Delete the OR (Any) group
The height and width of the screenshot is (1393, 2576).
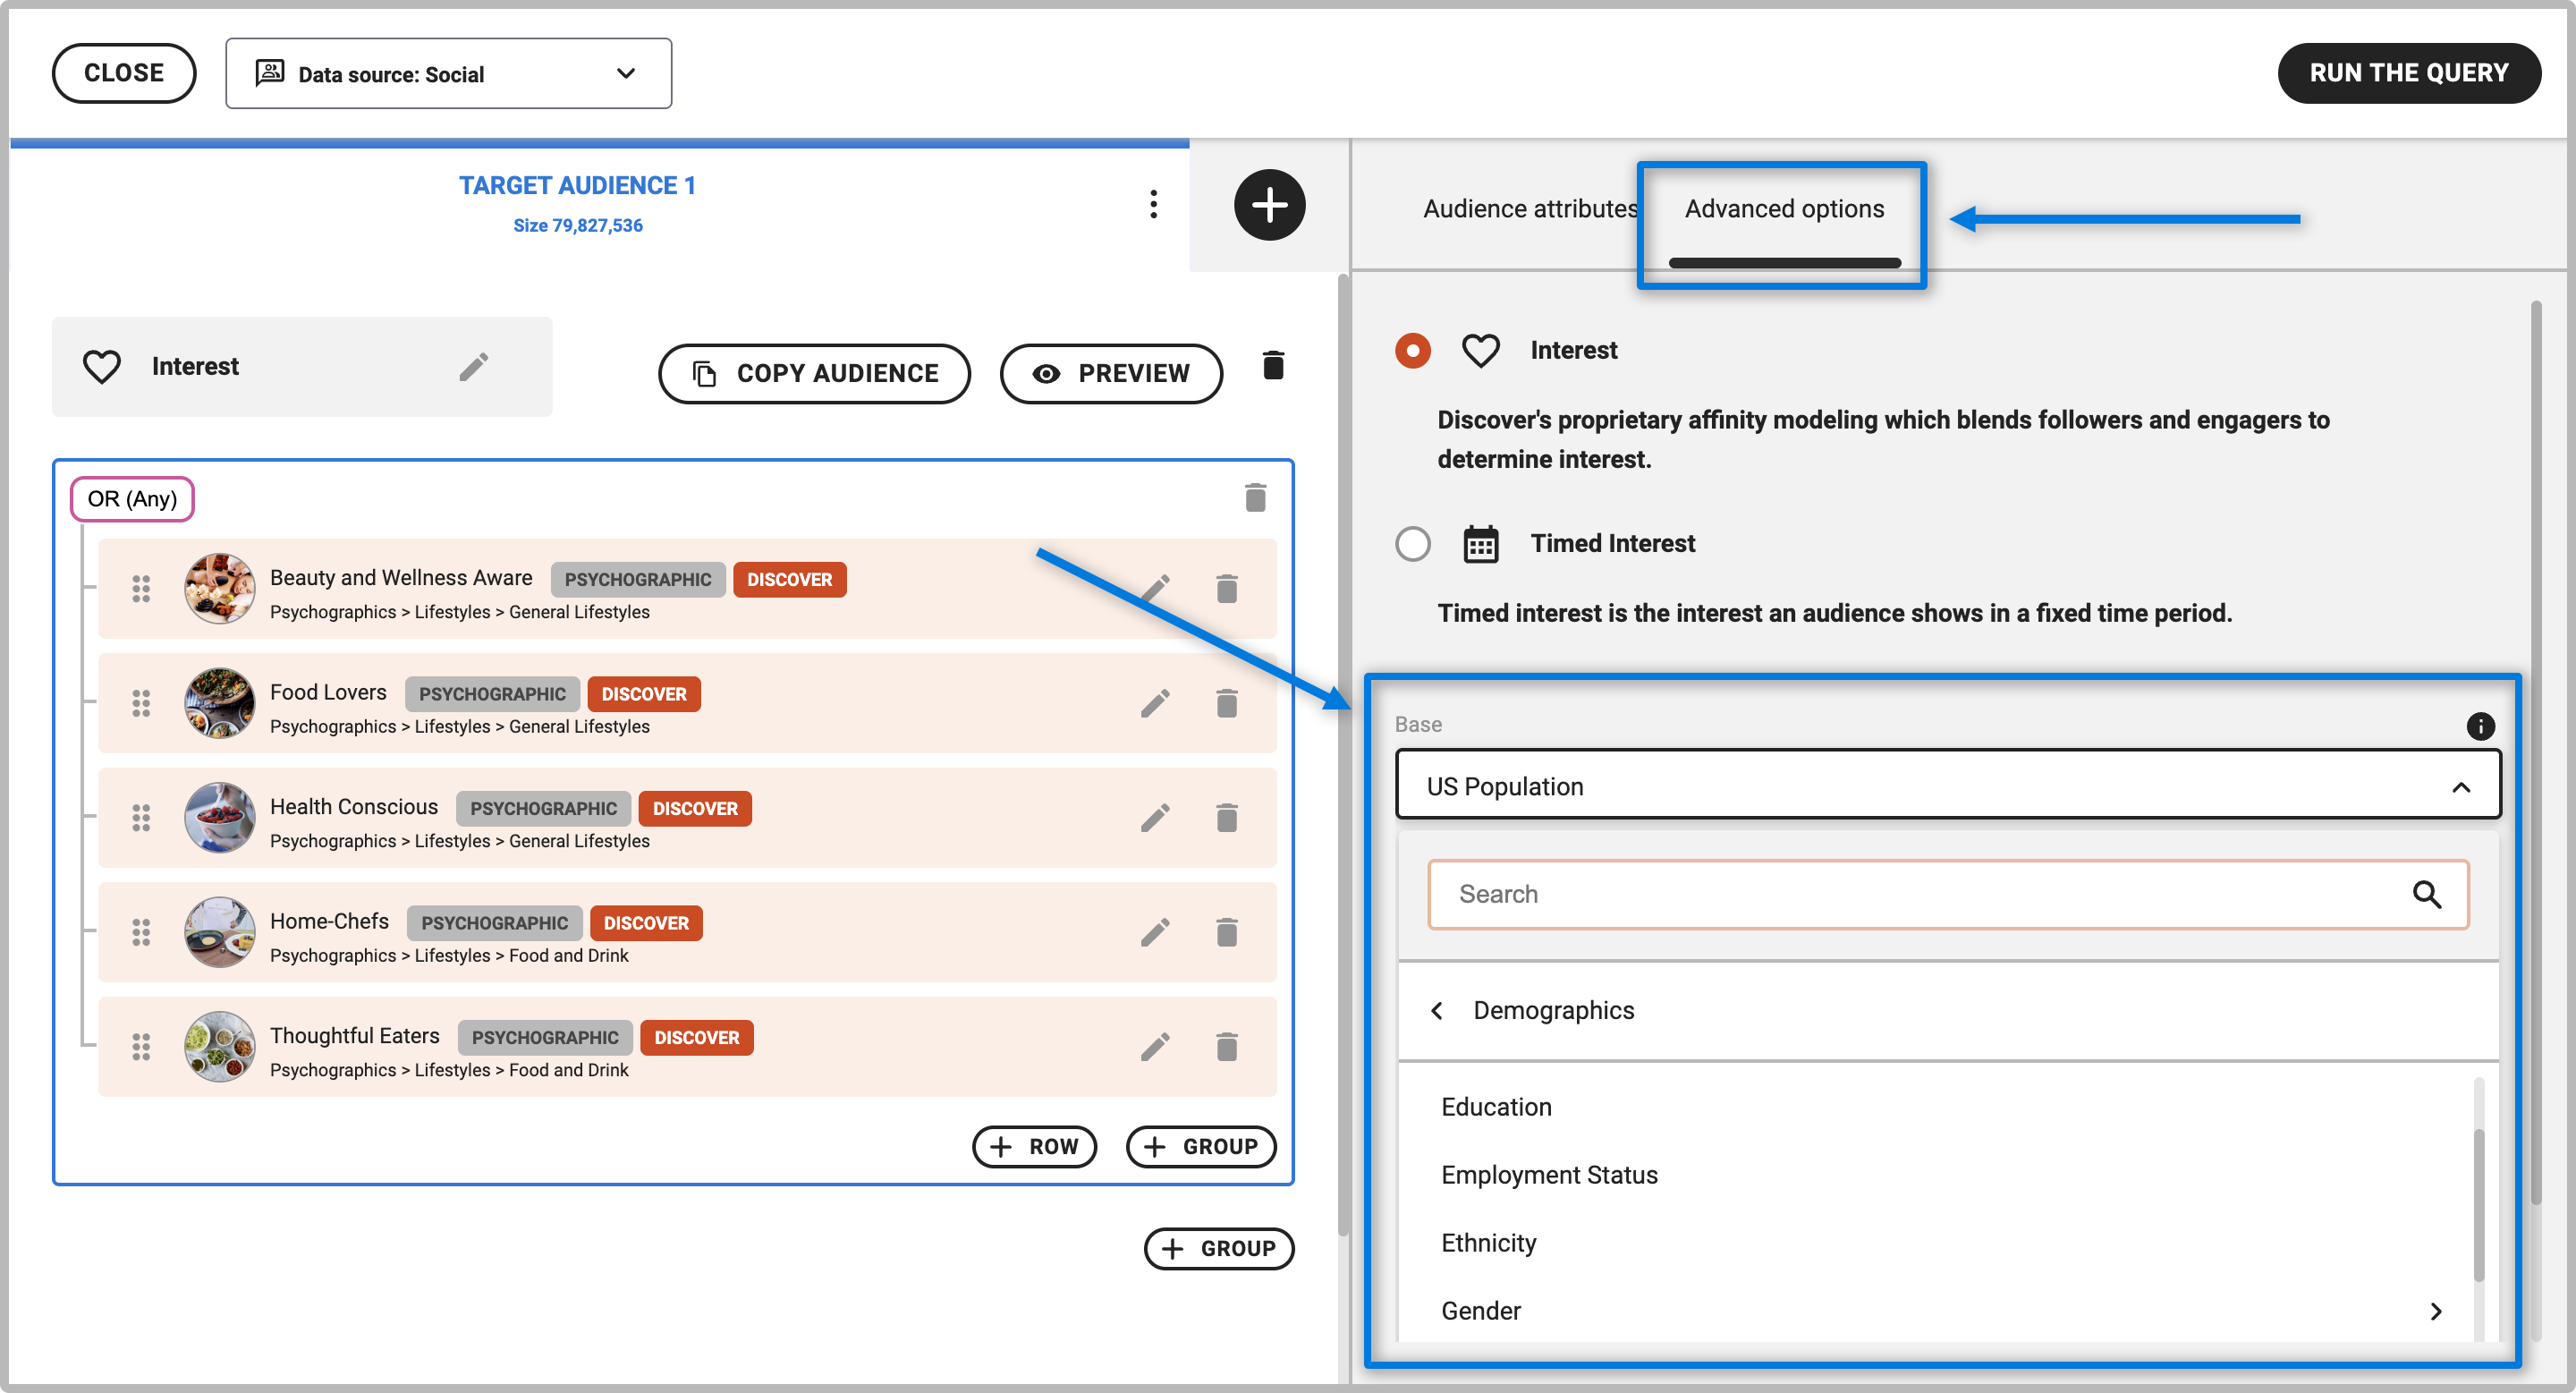(1255, 497)
